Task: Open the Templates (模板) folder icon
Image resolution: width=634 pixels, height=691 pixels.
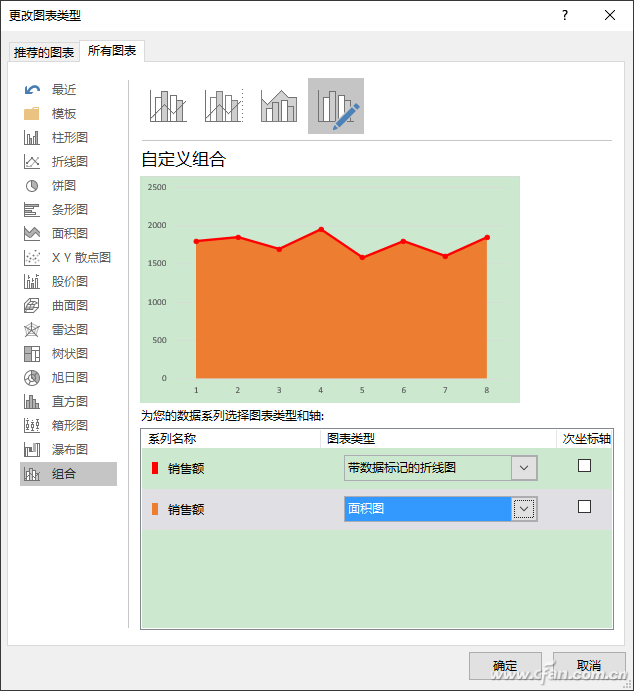Action: coord(32,114)
